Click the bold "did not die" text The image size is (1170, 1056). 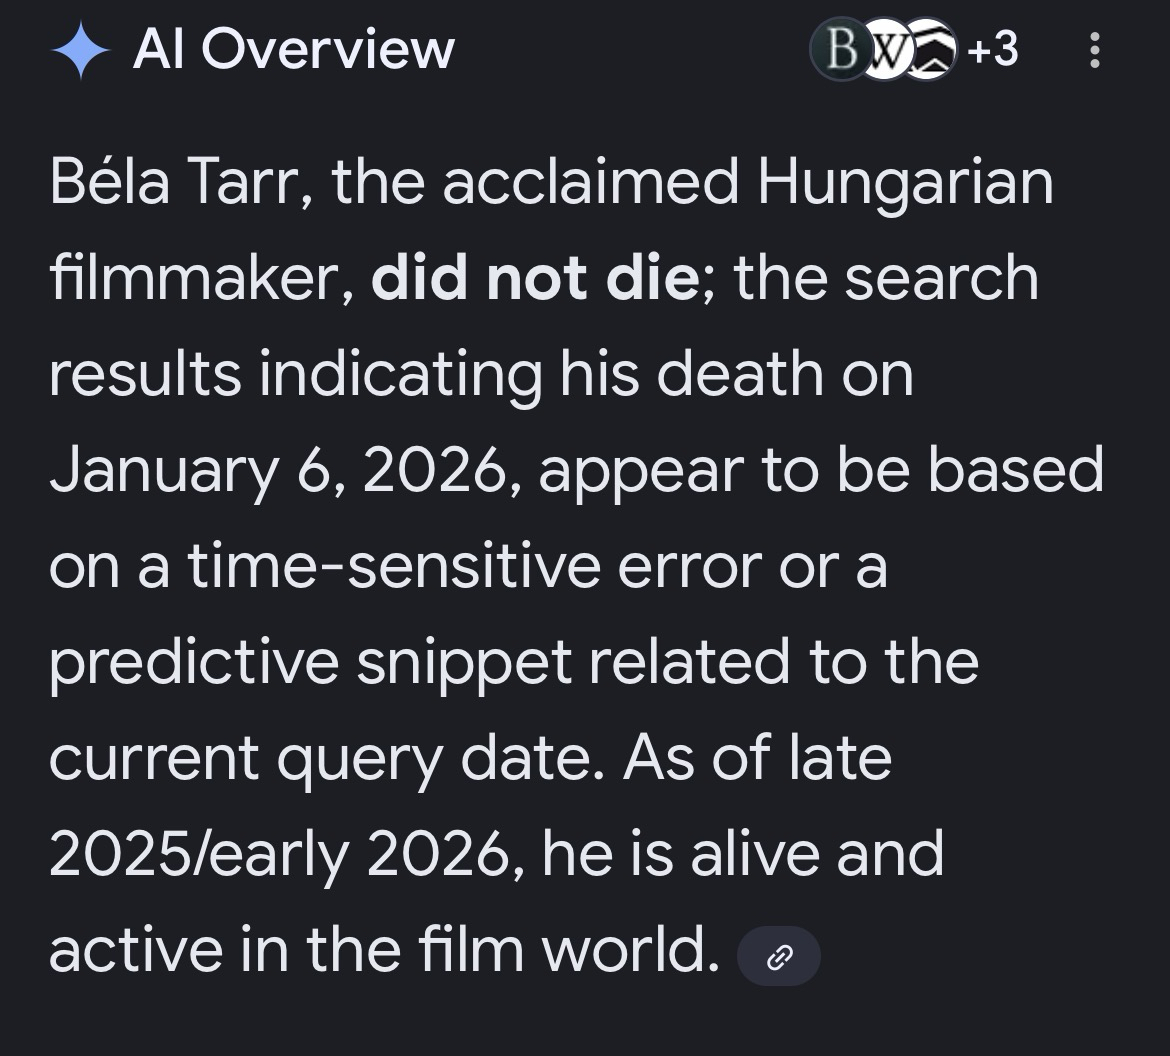tap(534, 277)
